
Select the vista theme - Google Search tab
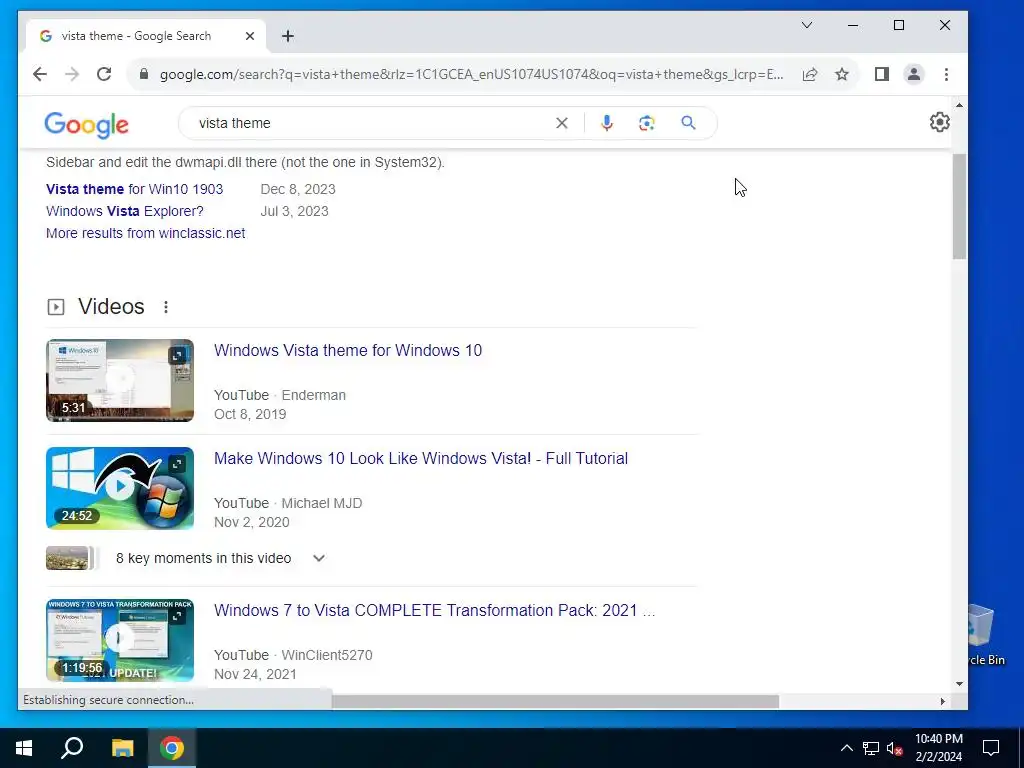146,36
